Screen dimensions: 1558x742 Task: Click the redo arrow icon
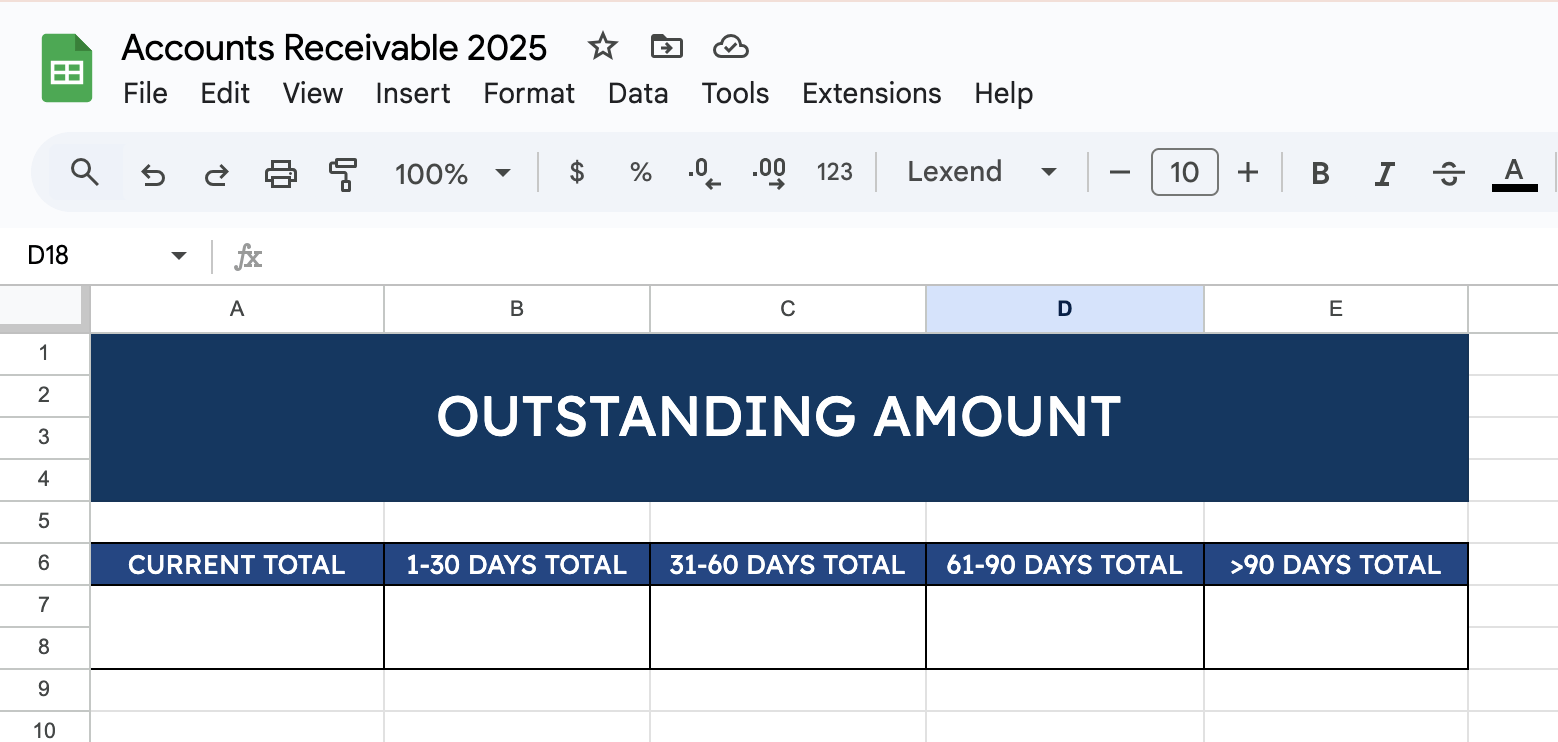(x=216, y=174)
